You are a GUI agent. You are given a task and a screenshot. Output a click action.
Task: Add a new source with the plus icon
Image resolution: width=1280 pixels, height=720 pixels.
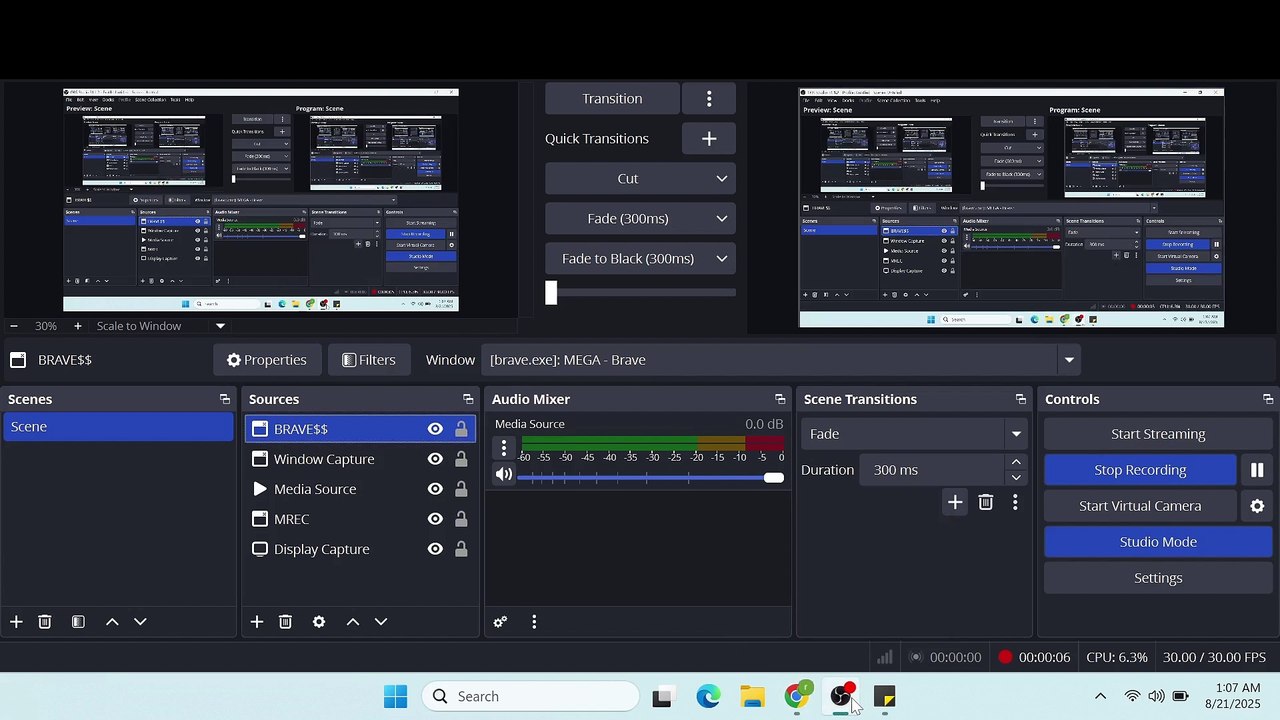tap(257, 622)
